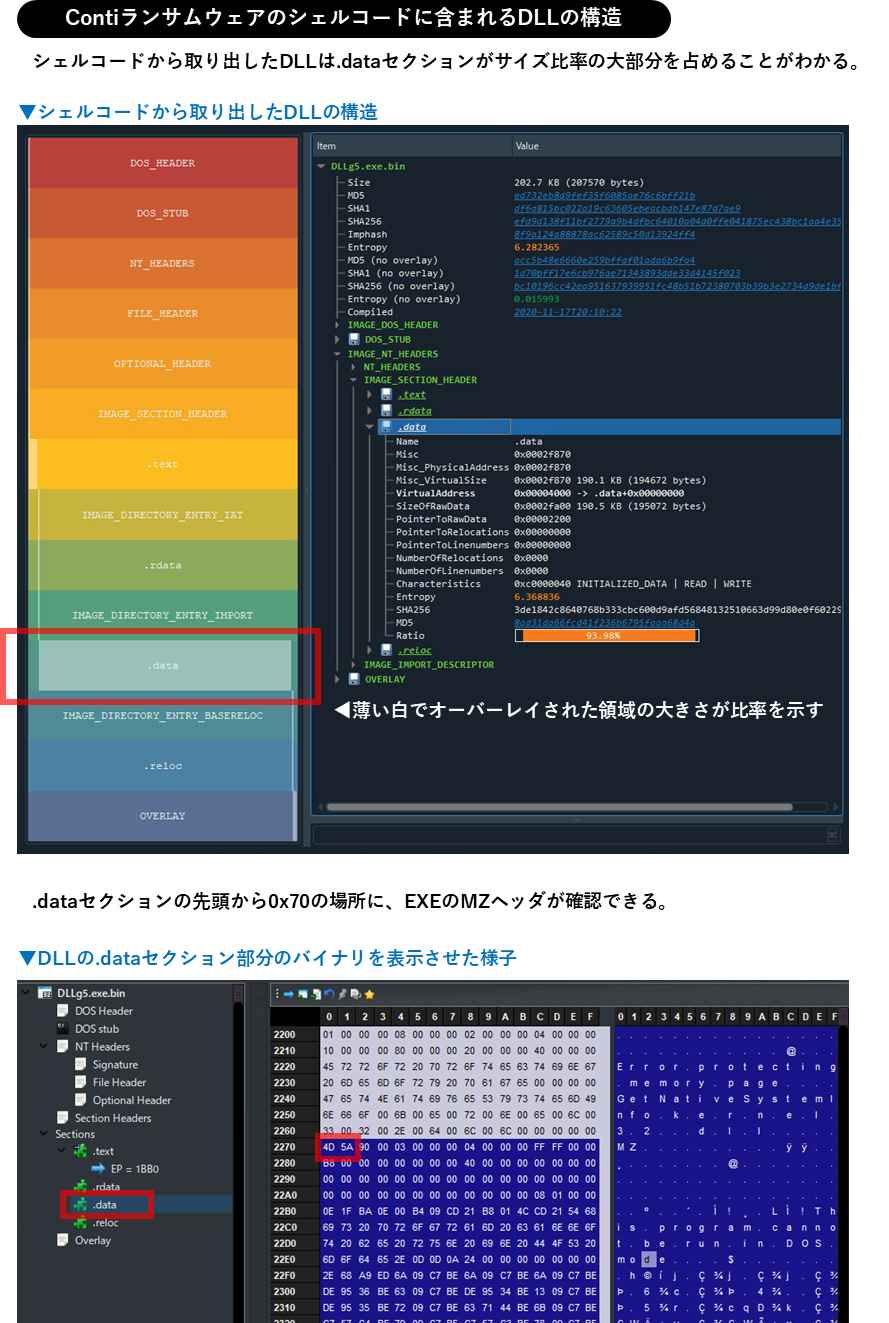The height and width of the screenshot is (1323, 889).
Task: Click the Optional Header document icon
Action: pyautogui.click(x=81, y=1099)
